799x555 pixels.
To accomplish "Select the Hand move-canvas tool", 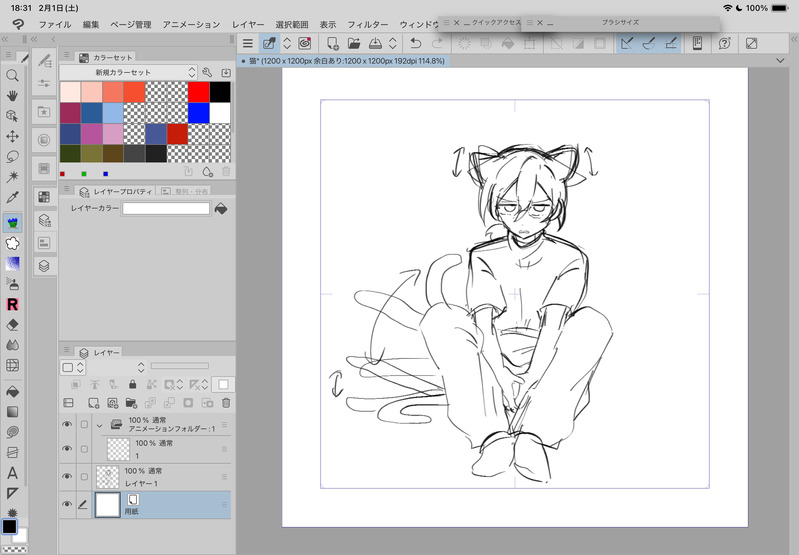I will pyautogui.click(x=12, y=95).
